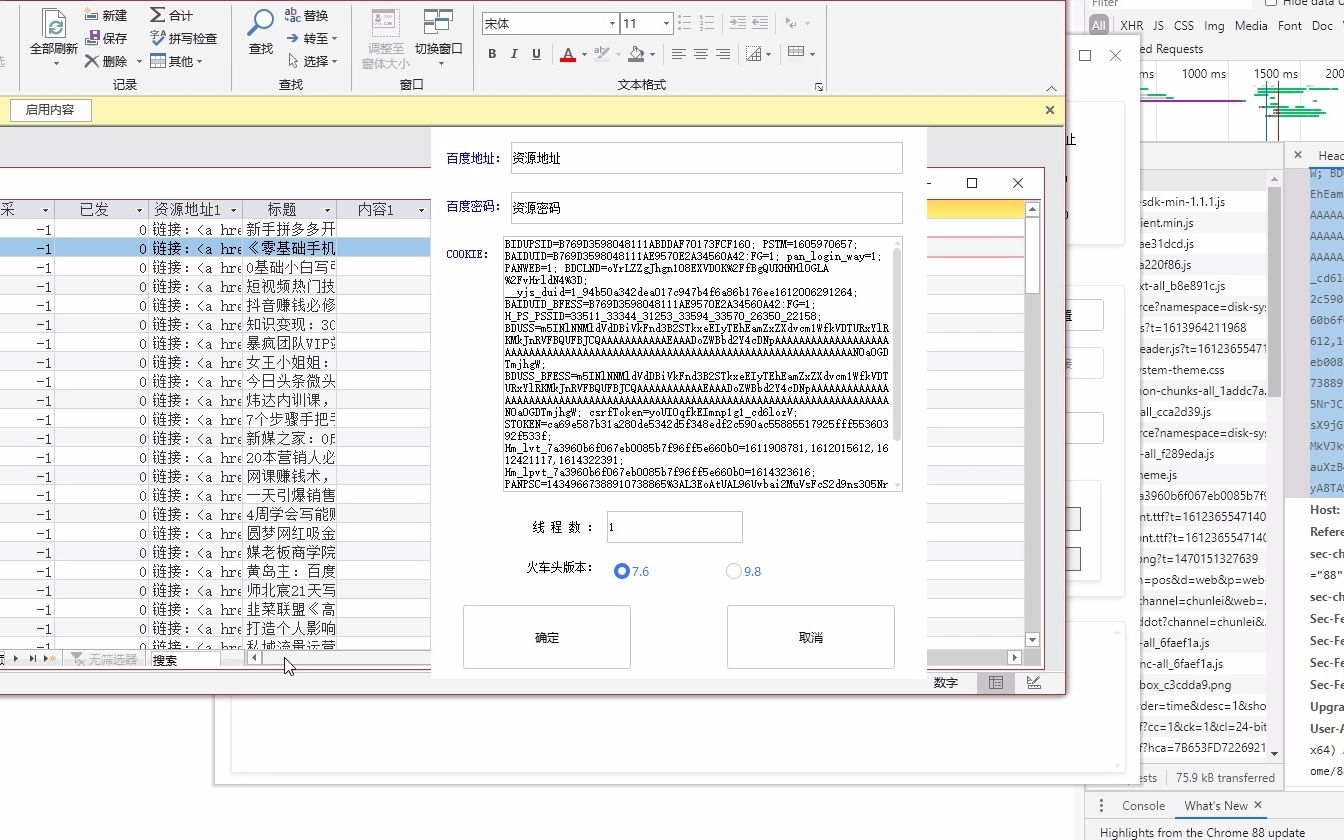Click the 百度地址 input field

point(706,158)
